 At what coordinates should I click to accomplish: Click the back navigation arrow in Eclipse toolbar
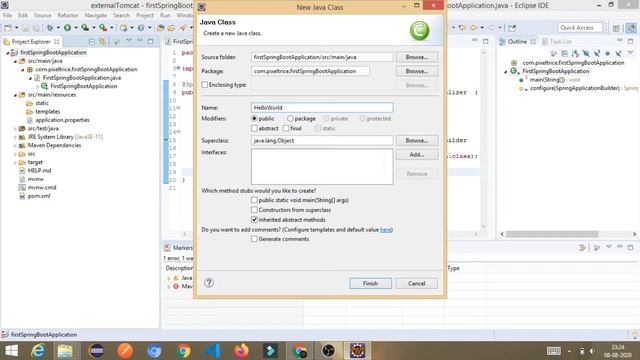click(x=473, y=28)
